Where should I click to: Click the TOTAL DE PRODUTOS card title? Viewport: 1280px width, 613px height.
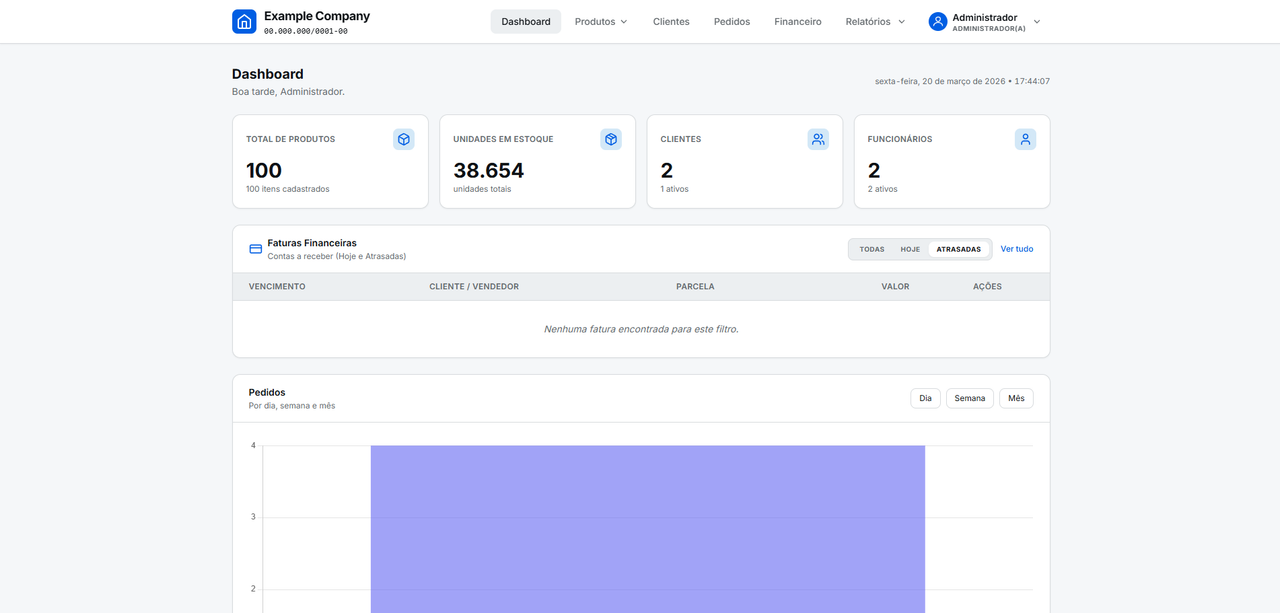pyautogui.click(x=291, y=139)
